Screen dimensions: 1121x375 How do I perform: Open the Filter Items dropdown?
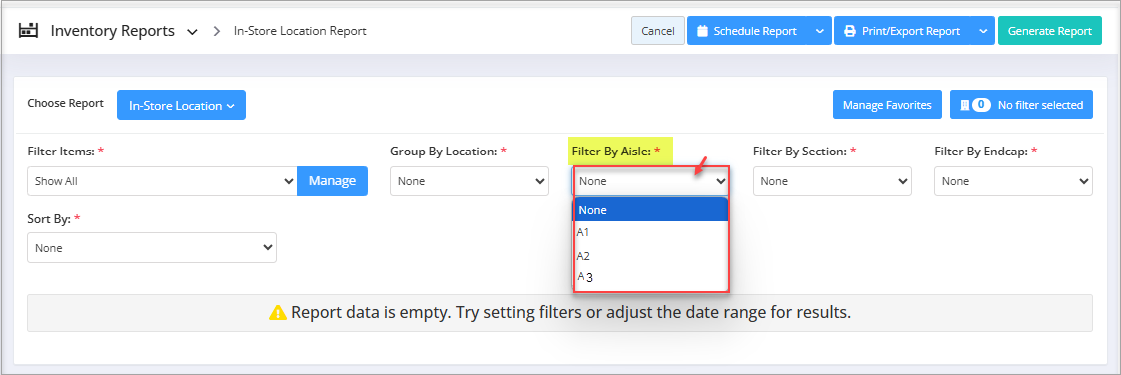pyautogui.click(x=162, y=181)
